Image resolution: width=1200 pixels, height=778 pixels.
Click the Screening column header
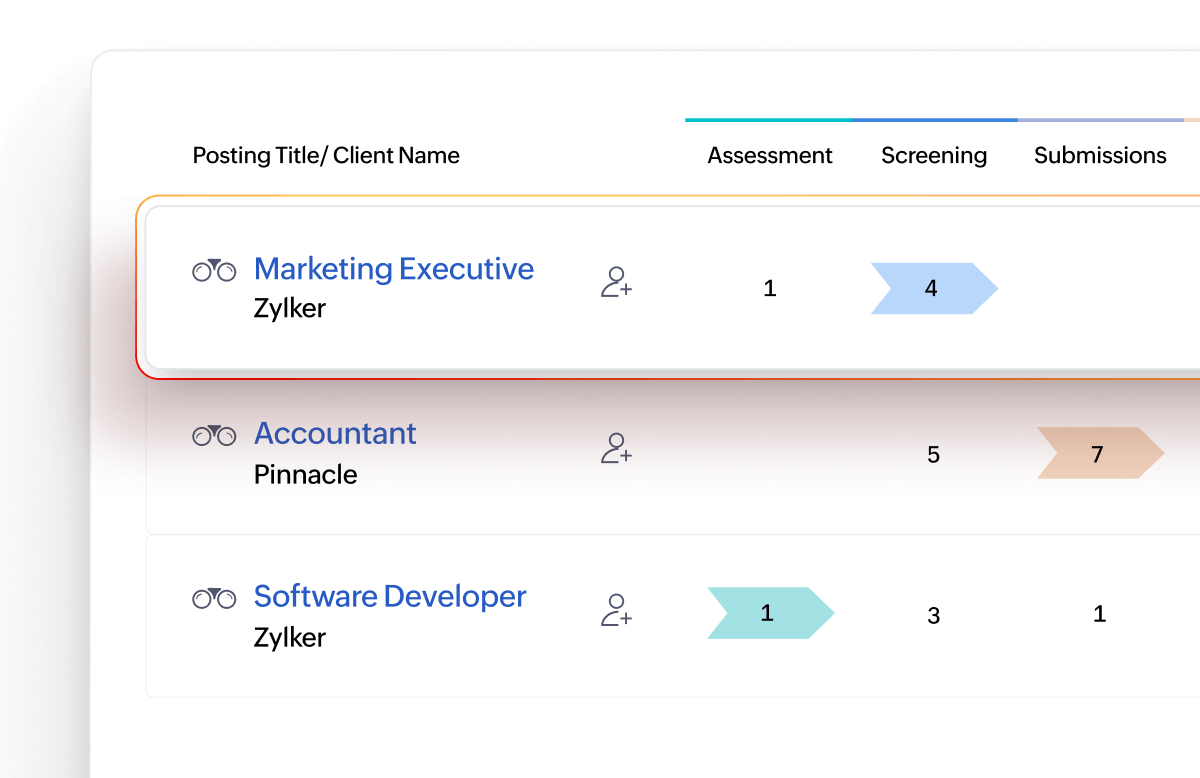933,155
